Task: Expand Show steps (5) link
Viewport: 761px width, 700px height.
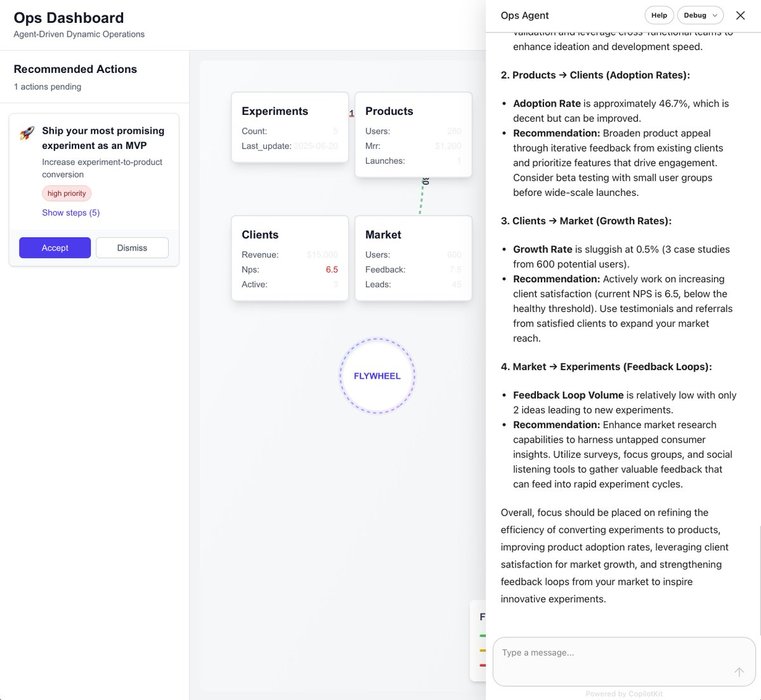Action: [x=71, y=213]
